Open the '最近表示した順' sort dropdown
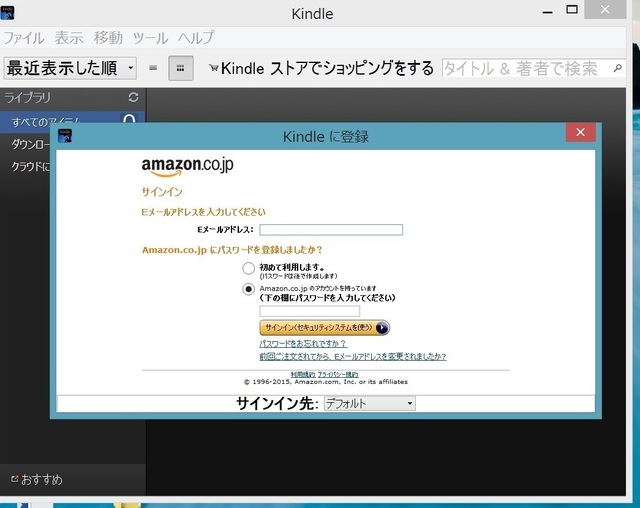Image resolution: width=640 pixels, height=508 pixels. point(70,68)
